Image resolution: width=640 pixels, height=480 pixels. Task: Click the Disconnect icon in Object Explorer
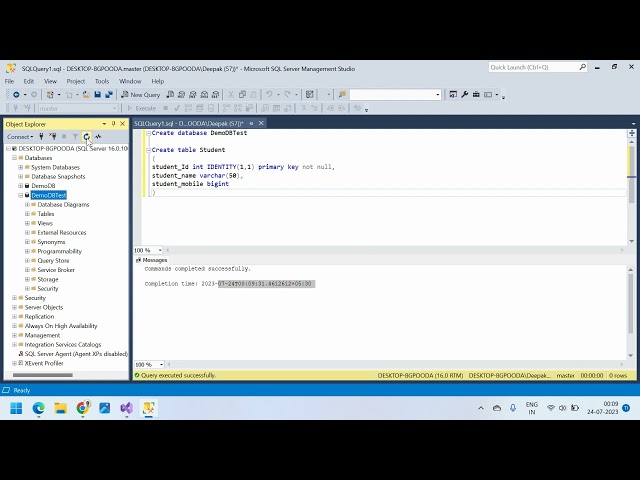(x=52, y=137)
